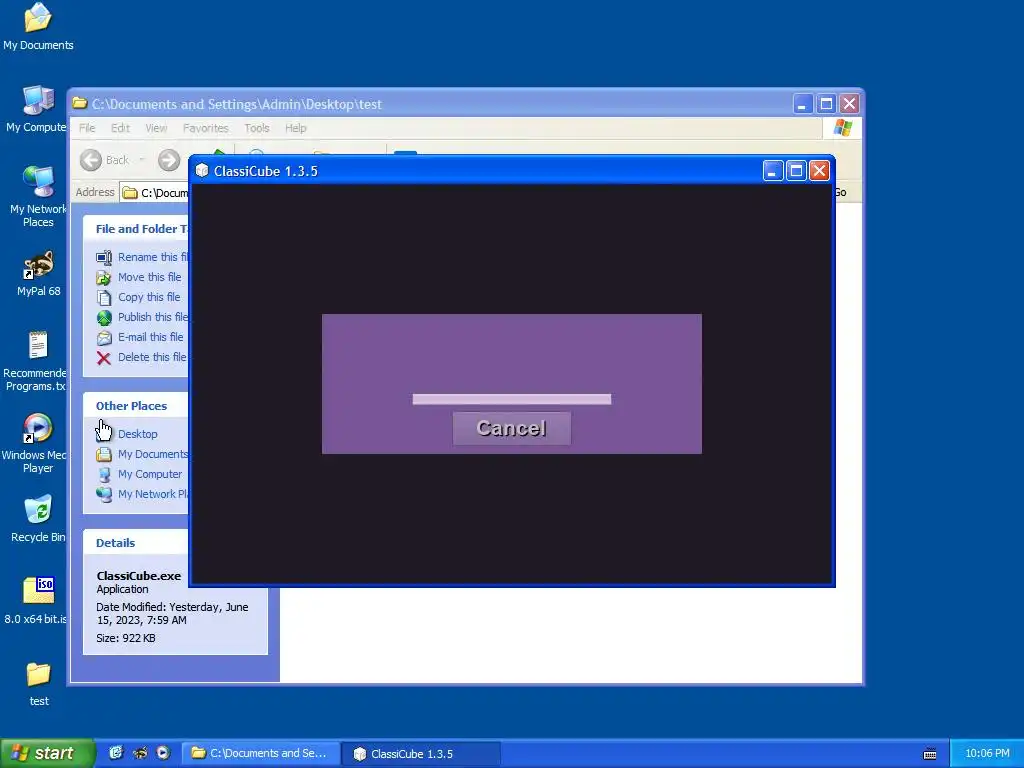1024x768 pixels.
Task: Click Back arrow in Explorer toolbar
Action: point(91,160)
